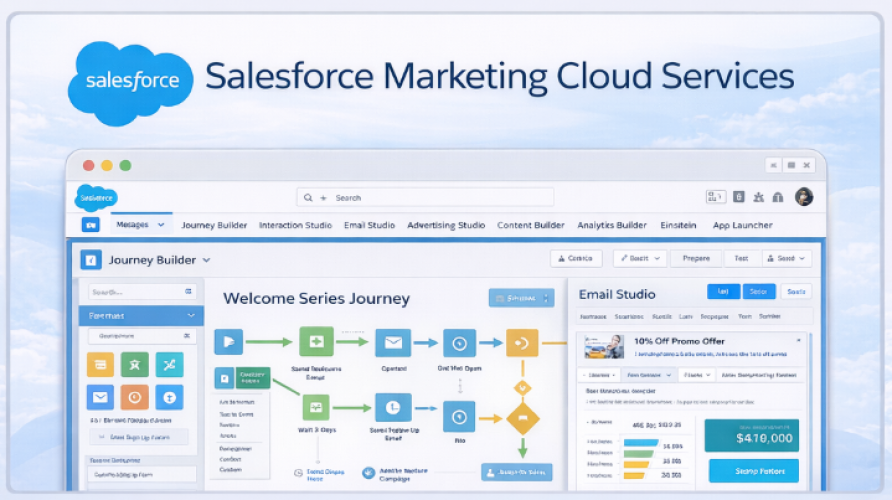Click the blue envelope email icon in palette
Screen dimensions: 892x500
pos(100,397)
